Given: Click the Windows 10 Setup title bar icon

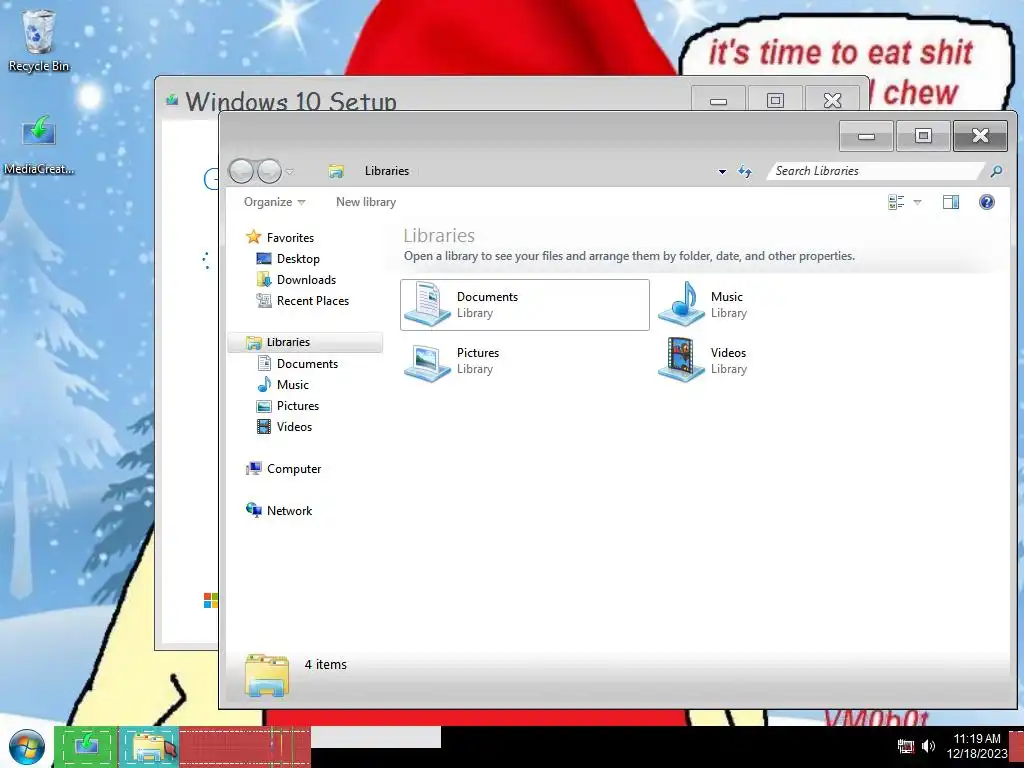Looking at the screenshot, I should click(x=172, y=100).
